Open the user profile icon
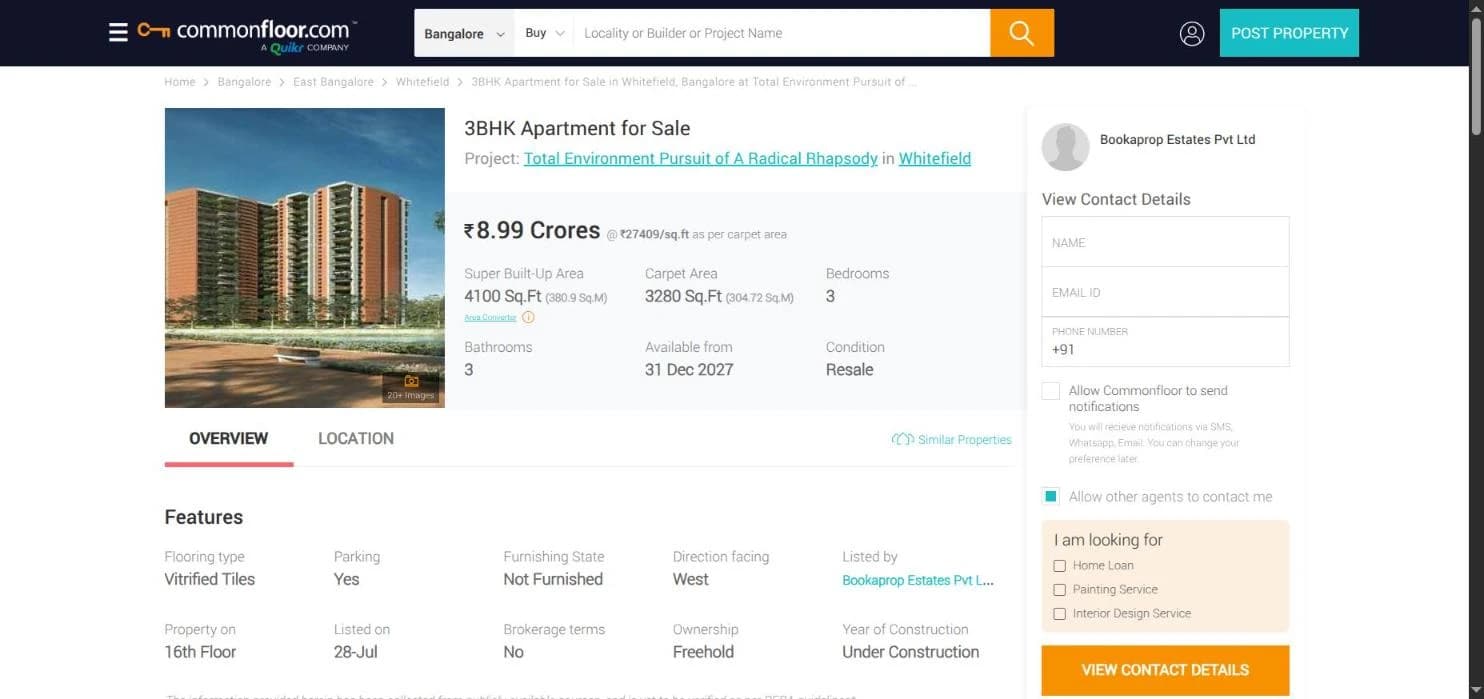 pos(1191,33)
